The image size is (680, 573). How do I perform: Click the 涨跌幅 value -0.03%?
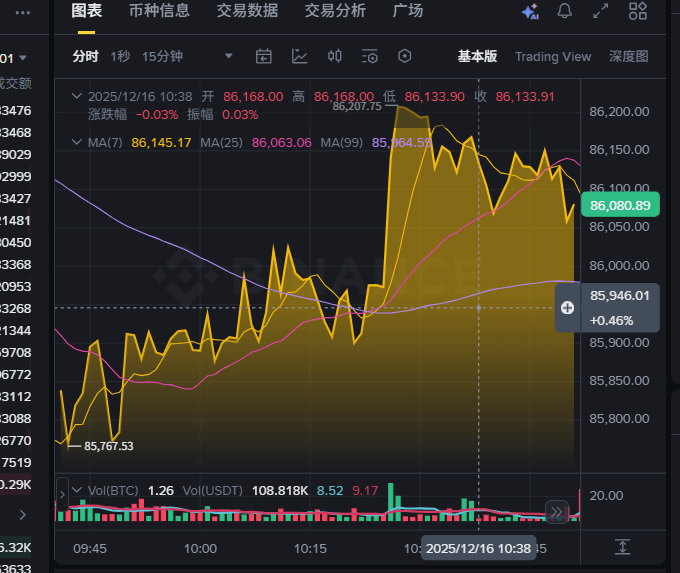(x=157, y=115)
